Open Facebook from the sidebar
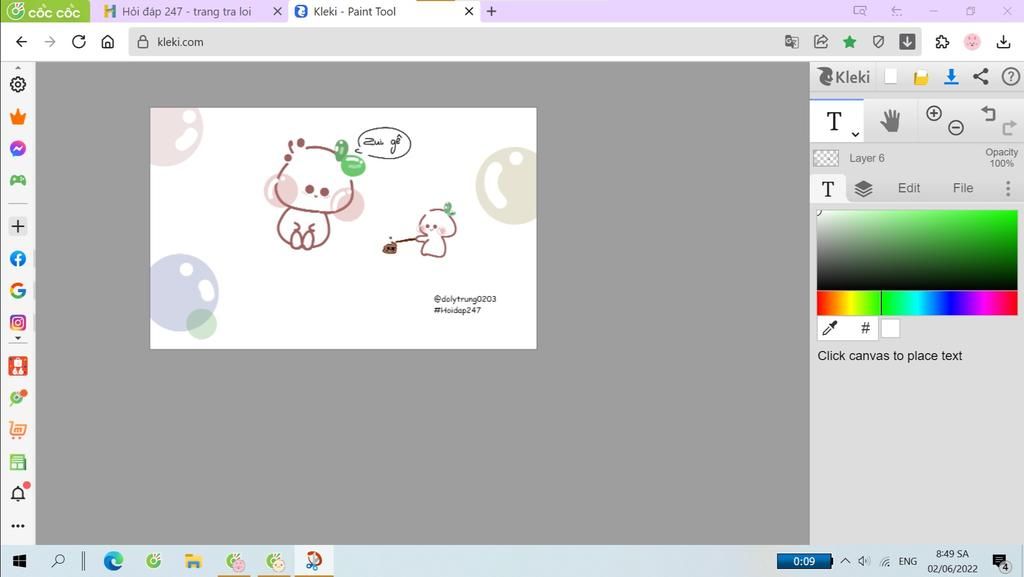The width and height of the screenshot is (1024, 577). coord(18,259)
